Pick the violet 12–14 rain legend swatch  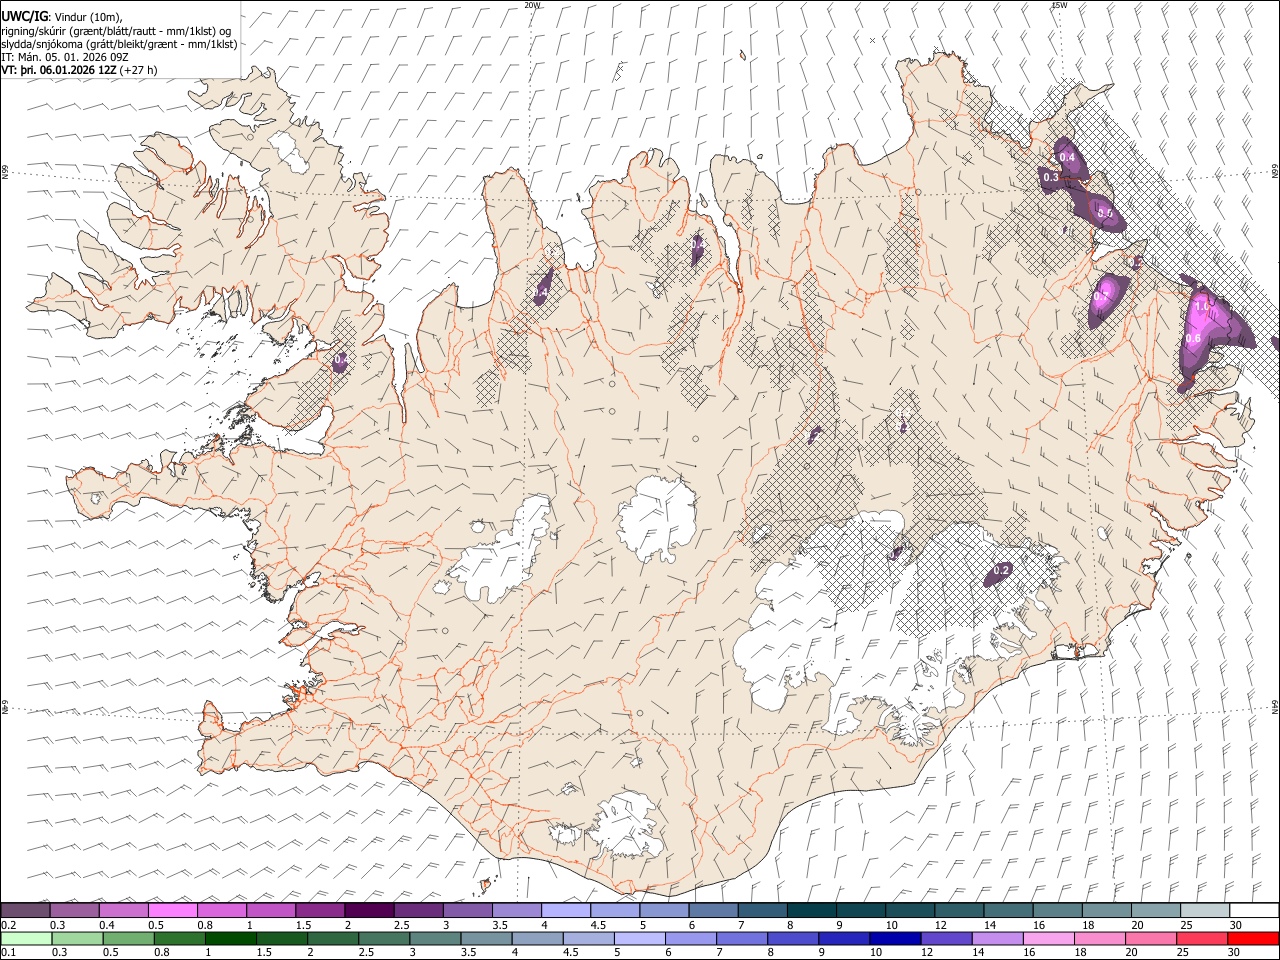(947, 938)
